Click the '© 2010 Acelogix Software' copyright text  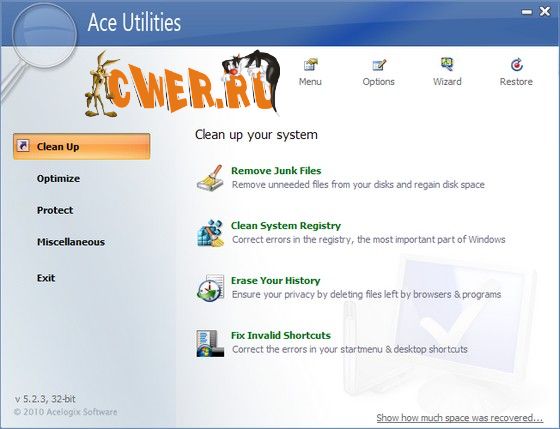click(65, 412)
